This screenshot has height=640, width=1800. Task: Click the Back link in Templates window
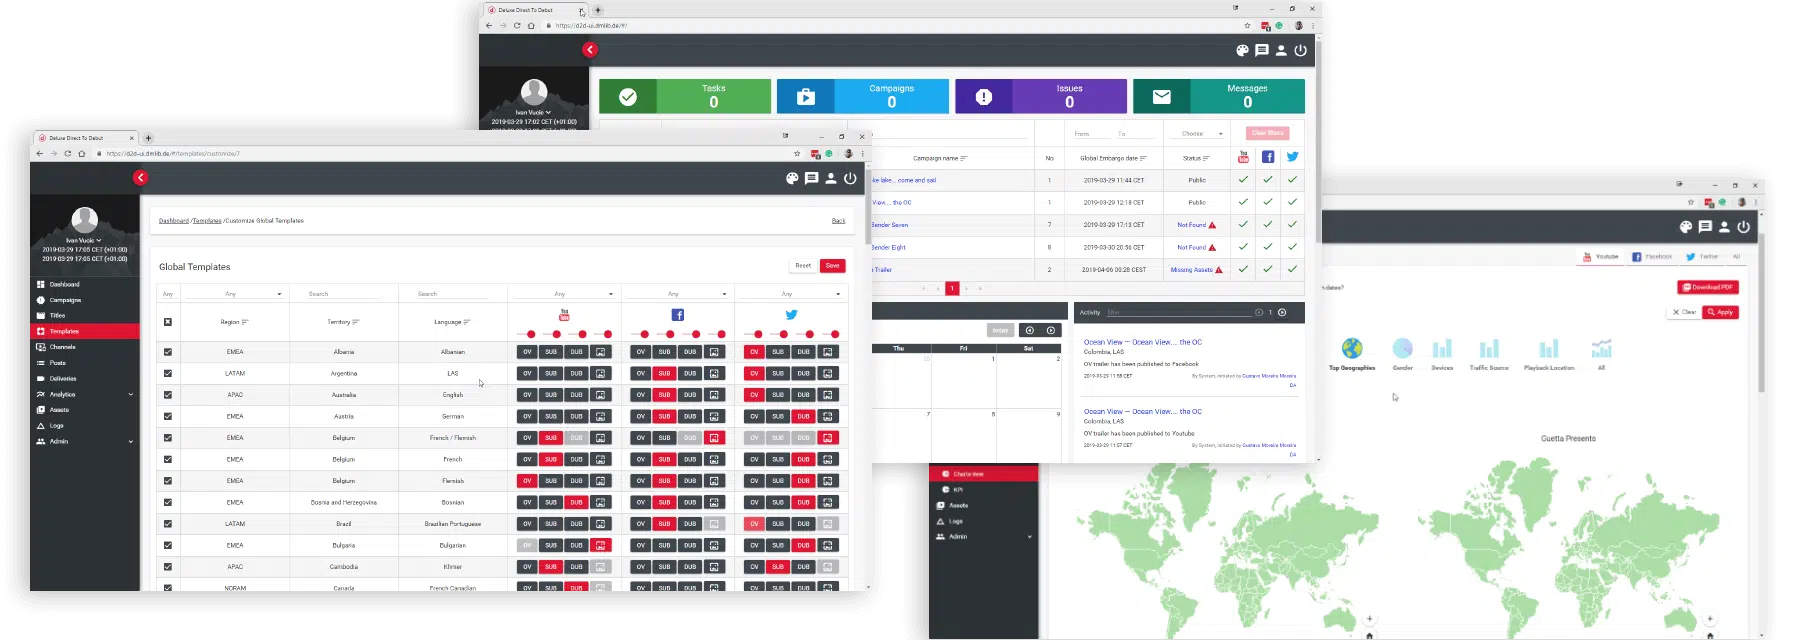[x=838, y=221]
